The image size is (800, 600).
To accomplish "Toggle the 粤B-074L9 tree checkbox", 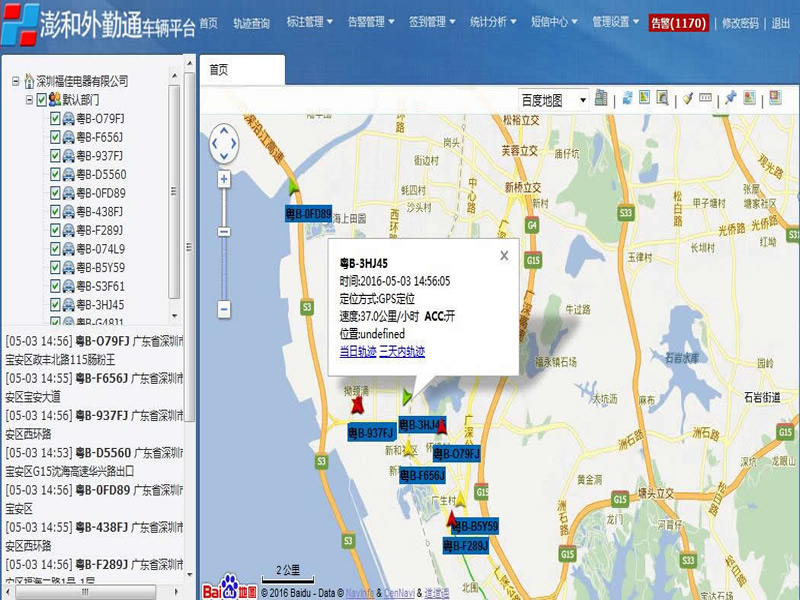I will pyautogui.click(x=55, y=249).
